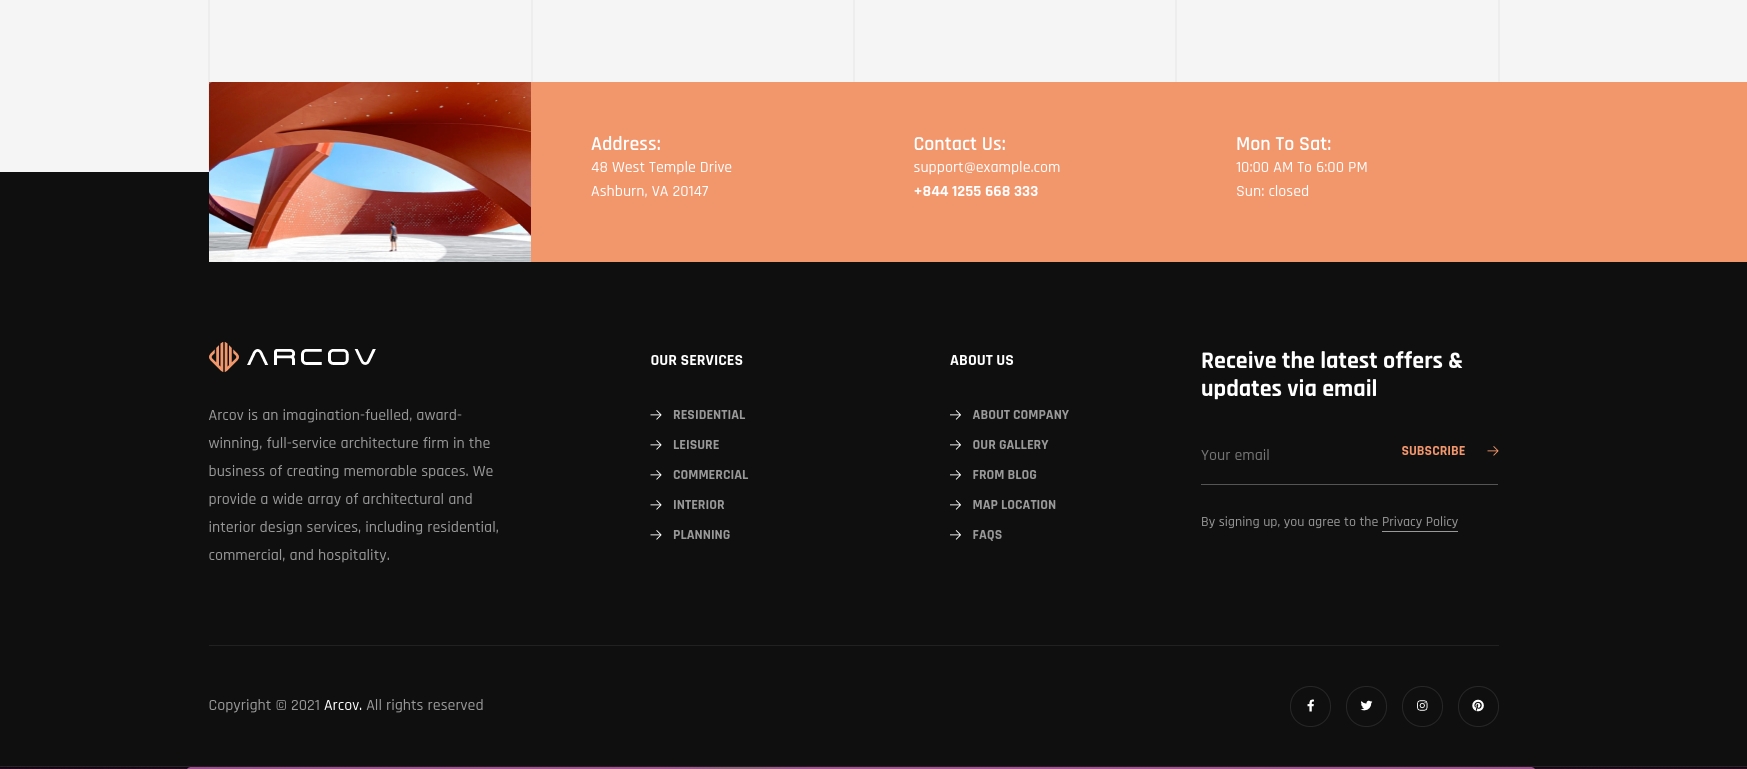This screenshot has height=769, width=1747.
Task: Open the Facebook social icon
Action: click(1310, 706)
